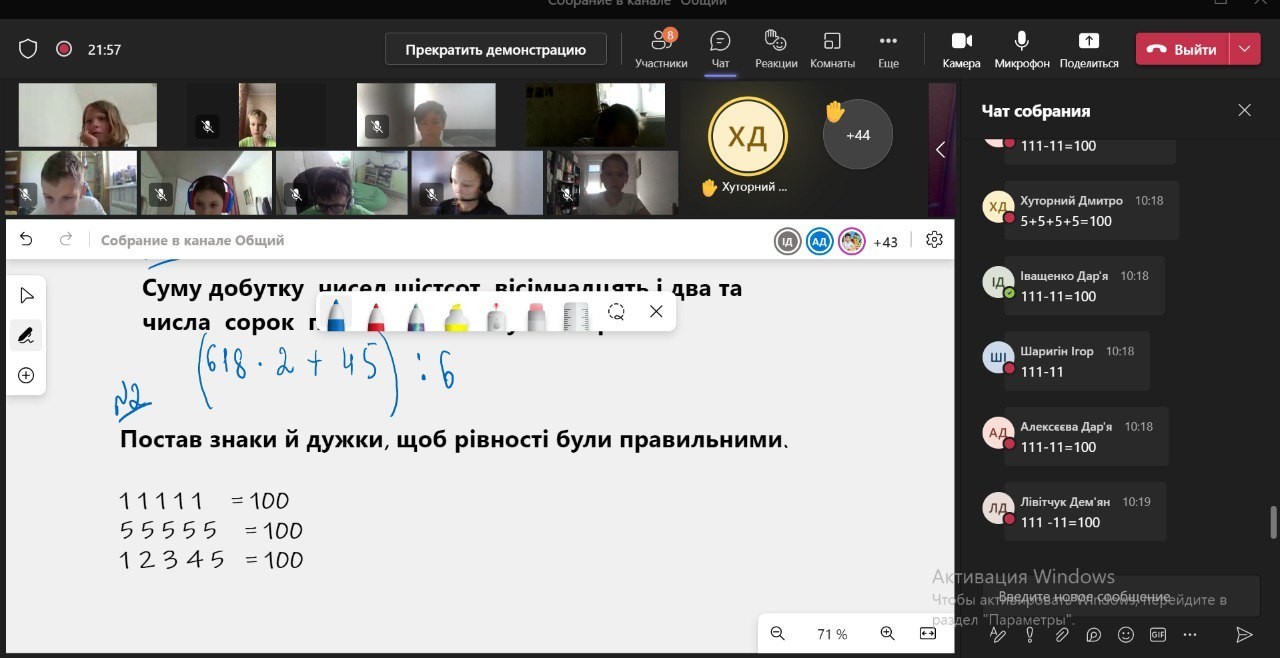1280x658 pixels.
Task: Click Алексєєва Дар'я's avatar in chat
Action: tap(998, 434)
